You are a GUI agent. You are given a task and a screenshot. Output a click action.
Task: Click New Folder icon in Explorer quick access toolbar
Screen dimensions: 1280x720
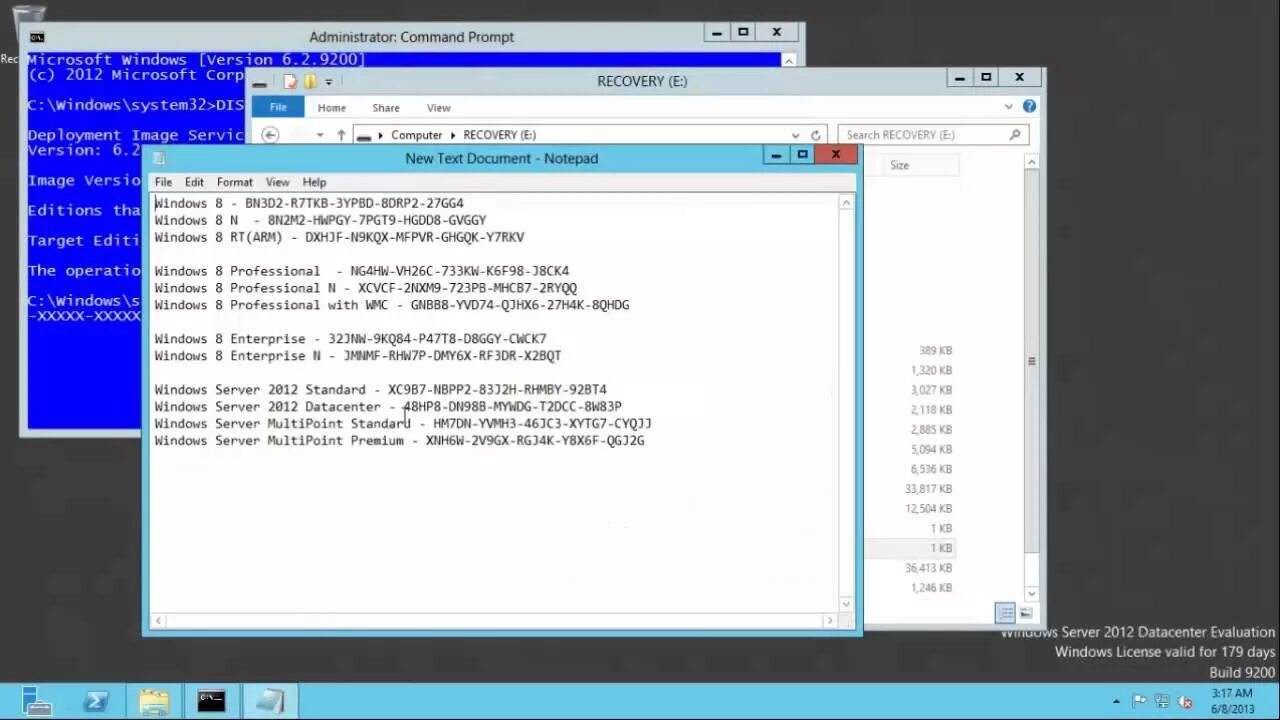point(310,82)
